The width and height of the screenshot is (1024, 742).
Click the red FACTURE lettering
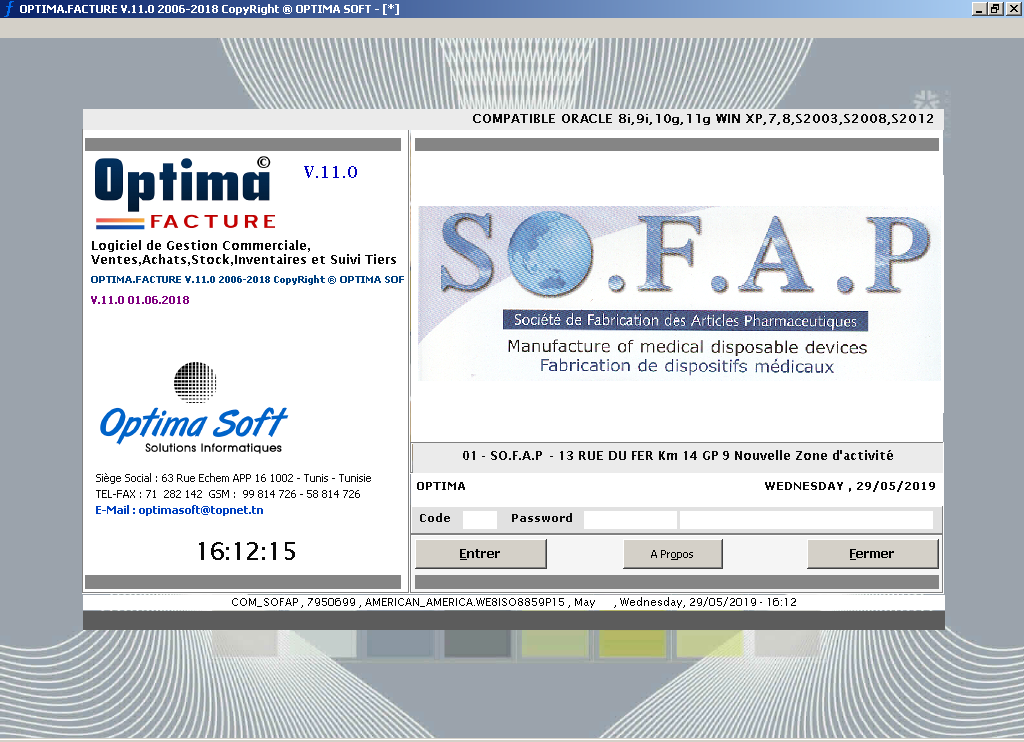point(213,222)
